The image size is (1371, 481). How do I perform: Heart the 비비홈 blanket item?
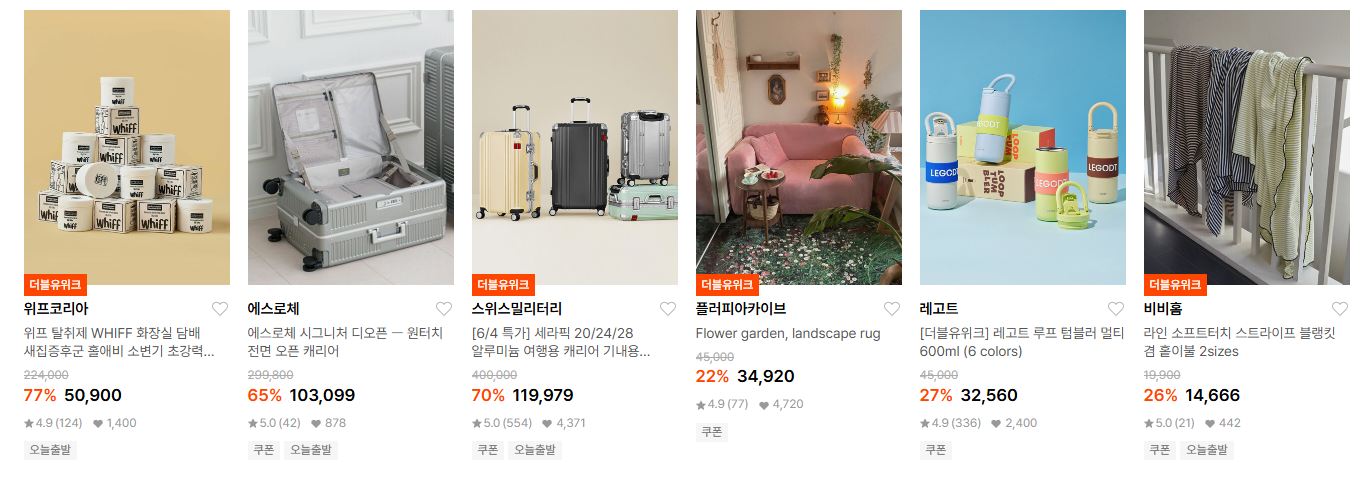(1340, 309)
